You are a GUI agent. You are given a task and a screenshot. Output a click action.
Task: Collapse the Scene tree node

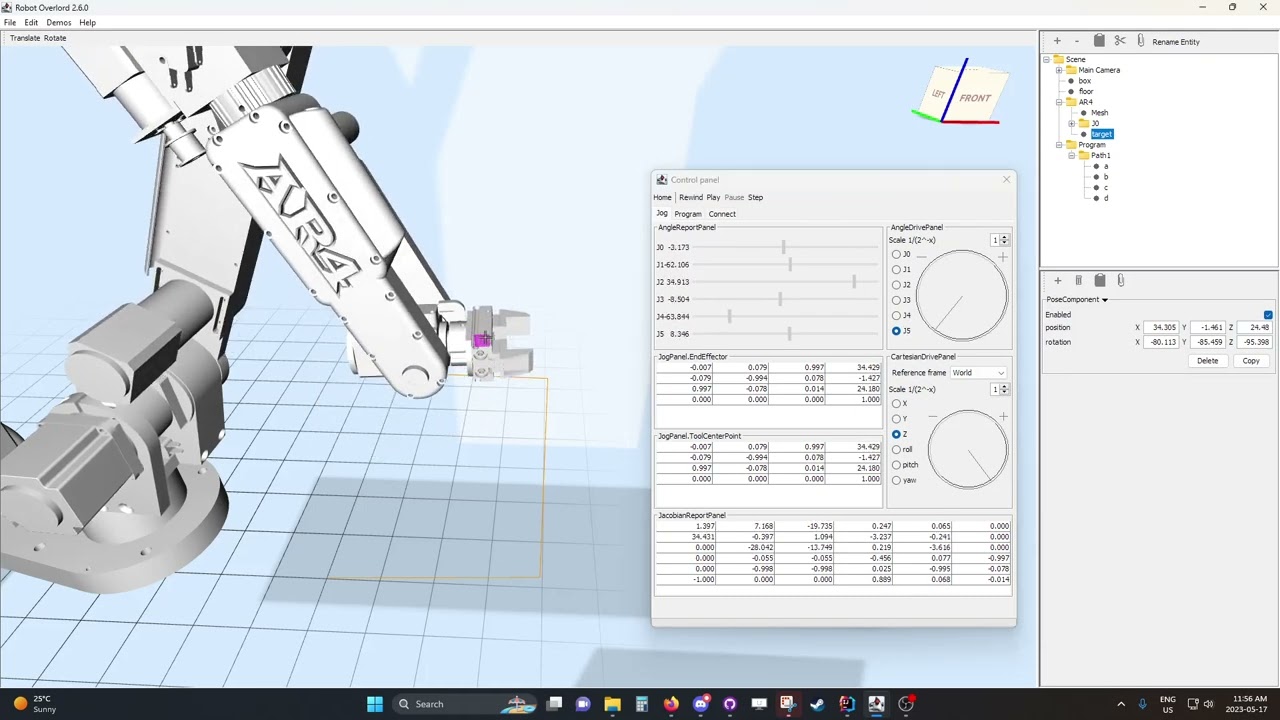coord(1047,59)
